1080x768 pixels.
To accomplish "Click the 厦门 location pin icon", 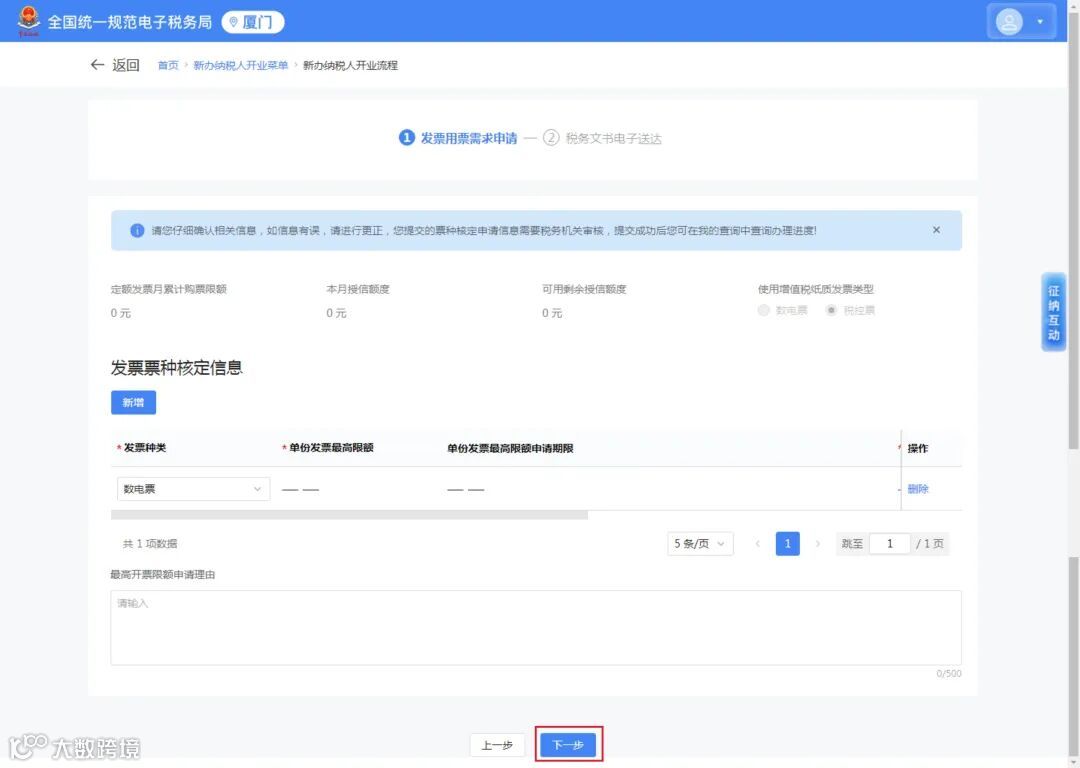I will tap(233, 21).
